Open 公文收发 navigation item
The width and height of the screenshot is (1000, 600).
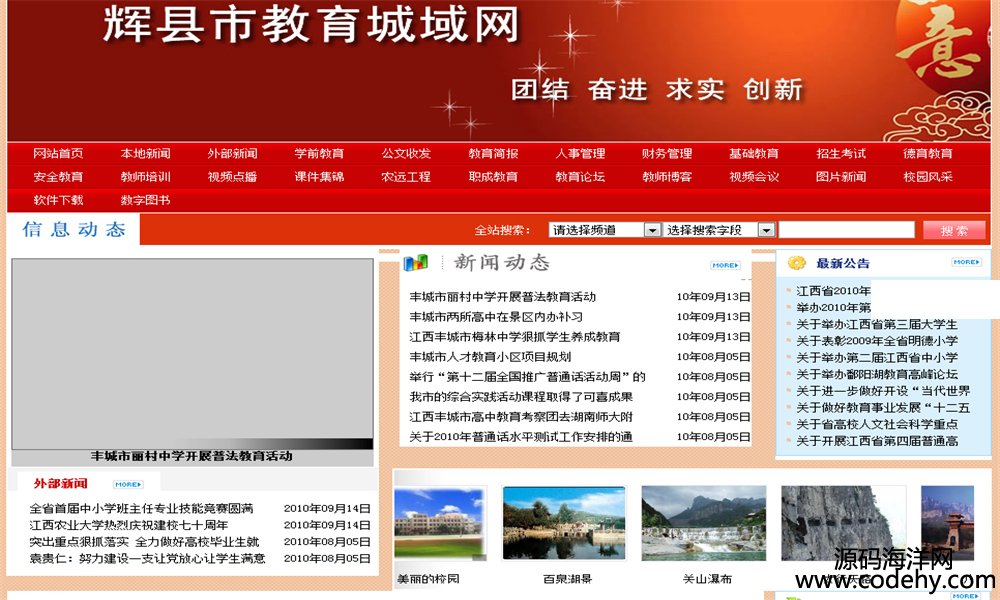406,154
